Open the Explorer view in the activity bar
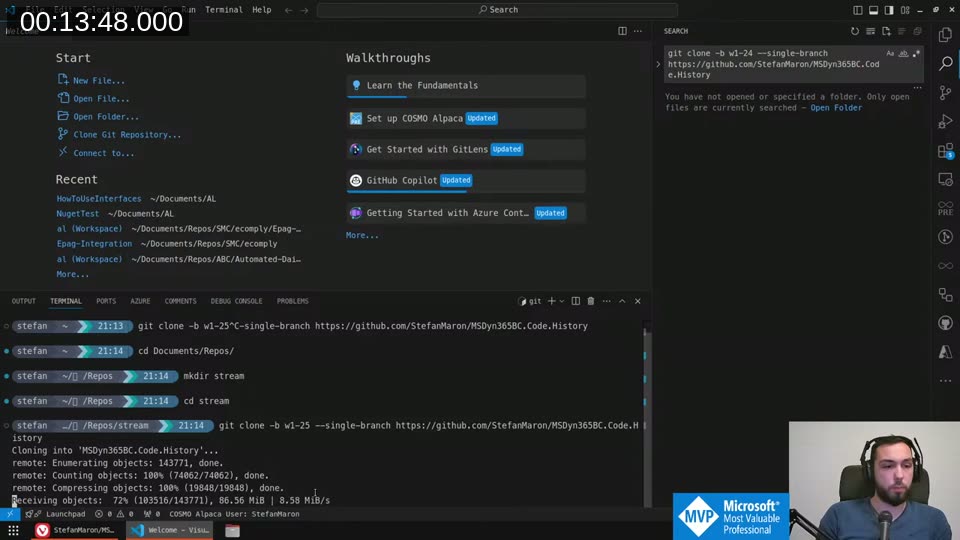Image resolution: width=960 pixels, height=540 pixels. 945,34
